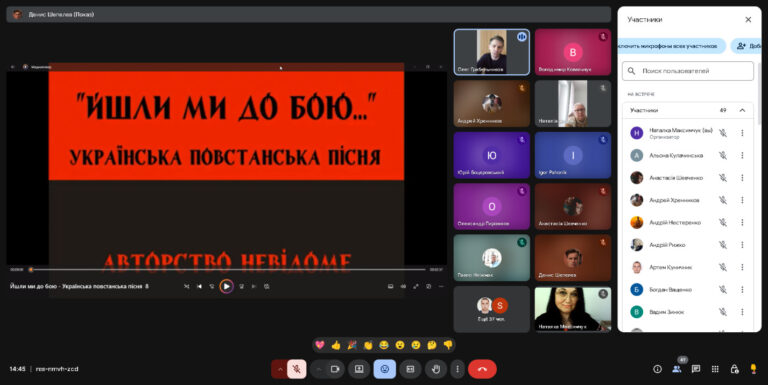
Task: Open host controls lock icon
Action: (x=734, y=369)
